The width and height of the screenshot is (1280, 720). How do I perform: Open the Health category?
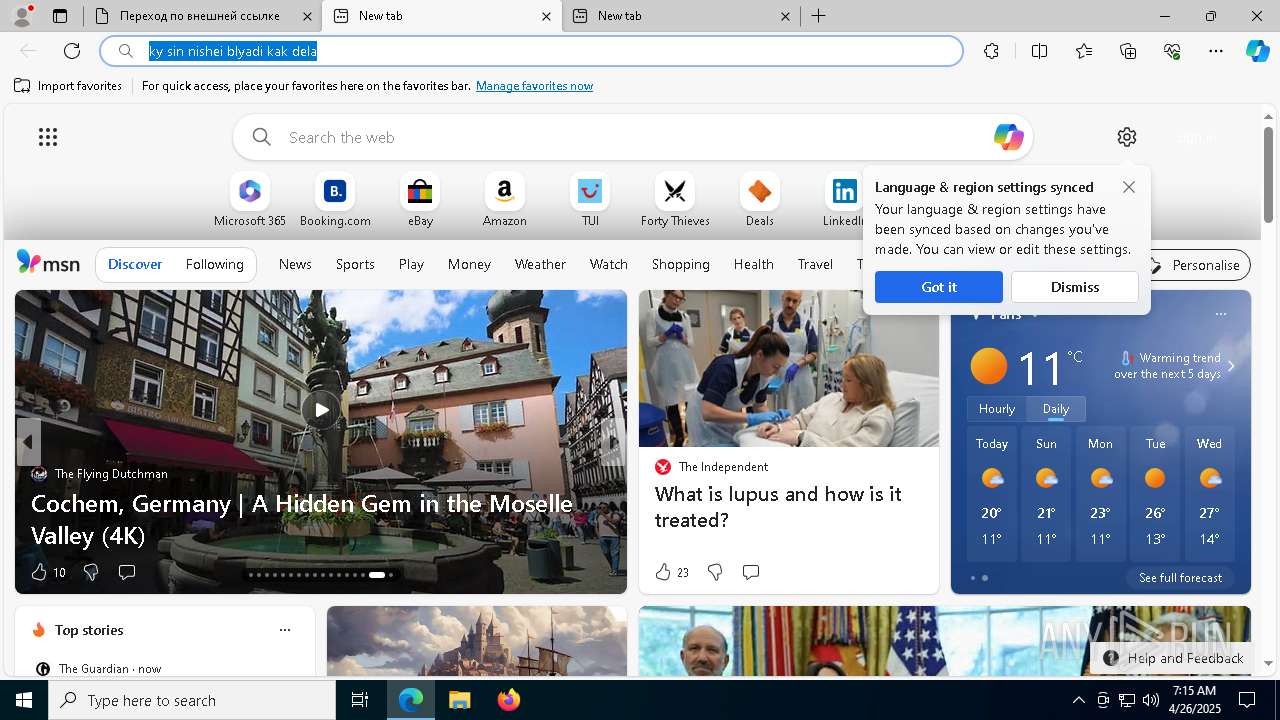pos(753,264)
